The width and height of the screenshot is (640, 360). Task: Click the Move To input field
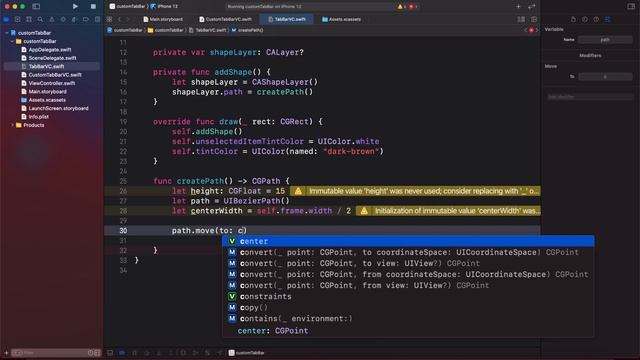[x=605, y=76]
